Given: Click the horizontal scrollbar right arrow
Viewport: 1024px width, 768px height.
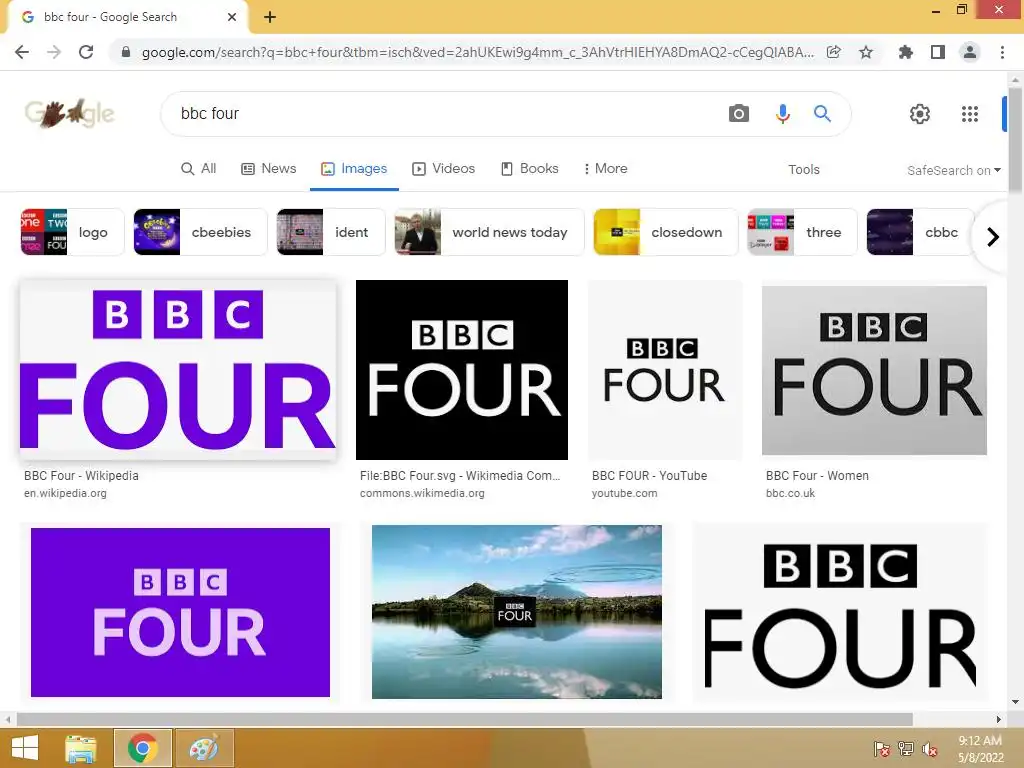Looking at the screenshot, I should tap(999, 720).
